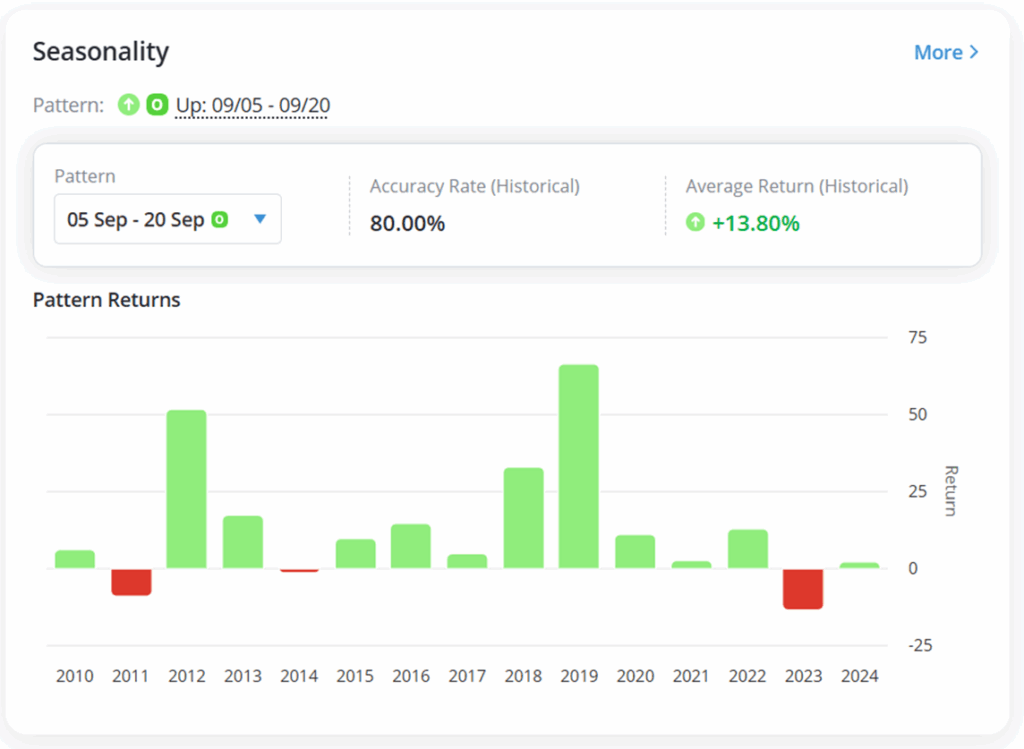Image resolution: width=1024 pixels, height=749 pixels.
Task: Select the 2024 green bar
Action: click(859, 566)
